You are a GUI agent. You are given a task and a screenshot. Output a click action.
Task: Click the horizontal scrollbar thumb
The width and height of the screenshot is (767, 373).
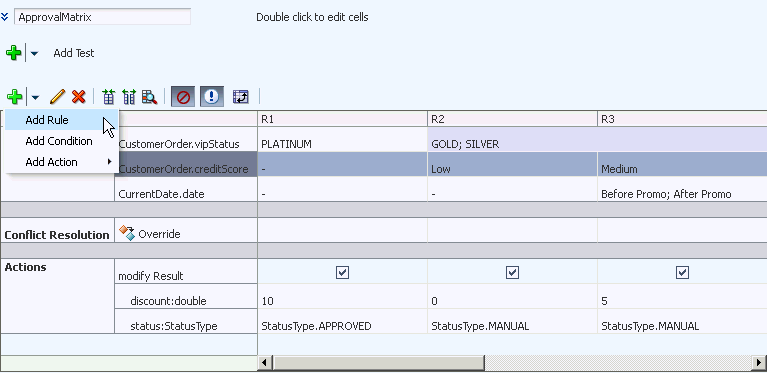click(x=378, y=363)
